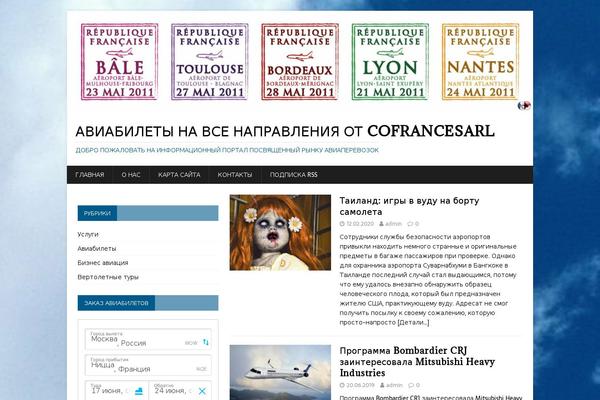The width and height of the screenshot is (600, 400).
Task: Click the Toulouse airport stamp image
Action: pyautogui.click(x=210, y=62)
